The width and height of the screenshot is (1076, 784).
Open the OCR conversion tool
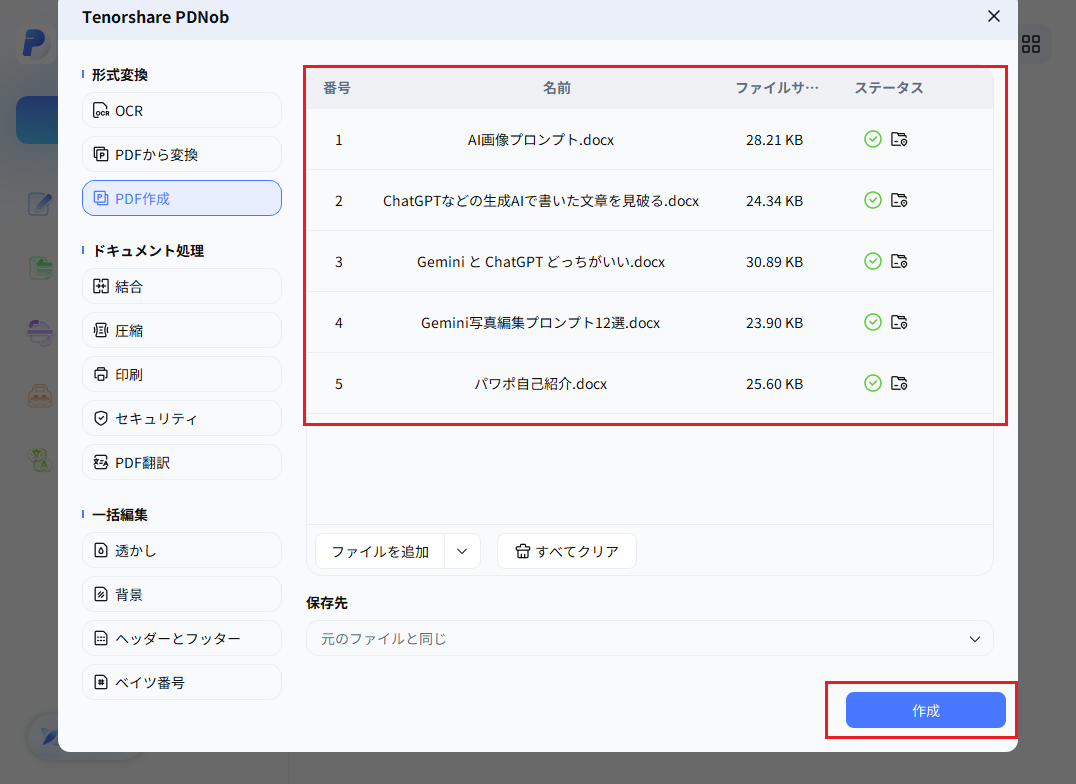click(181, 111)
